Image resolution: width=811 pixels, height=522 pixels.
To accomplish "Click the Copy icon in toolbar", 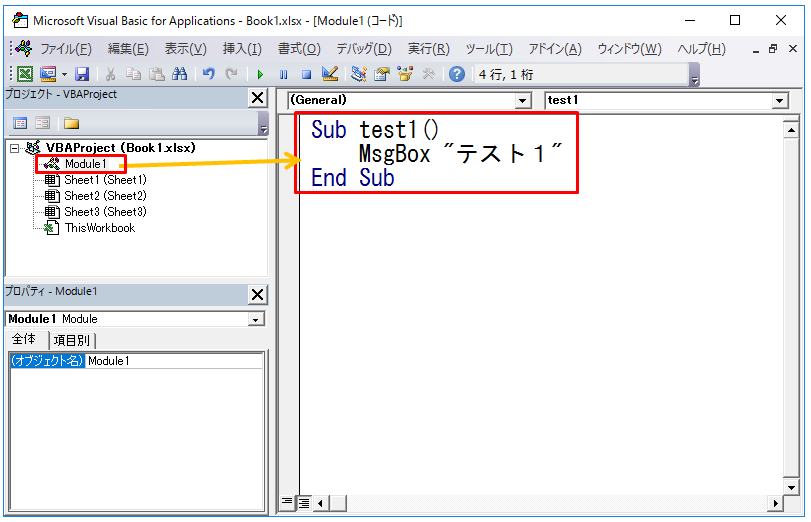I will [x=133, y=74].
